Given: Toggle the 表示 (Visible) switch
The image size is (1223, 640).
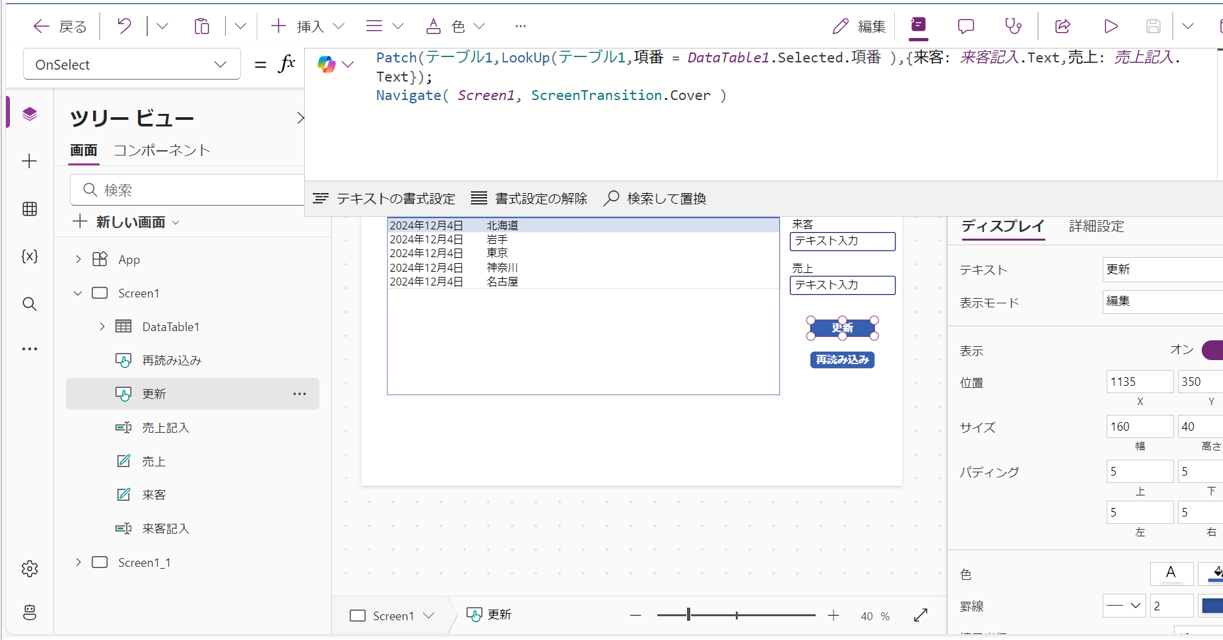Looking at the screenshot, I should [1212, 350].
